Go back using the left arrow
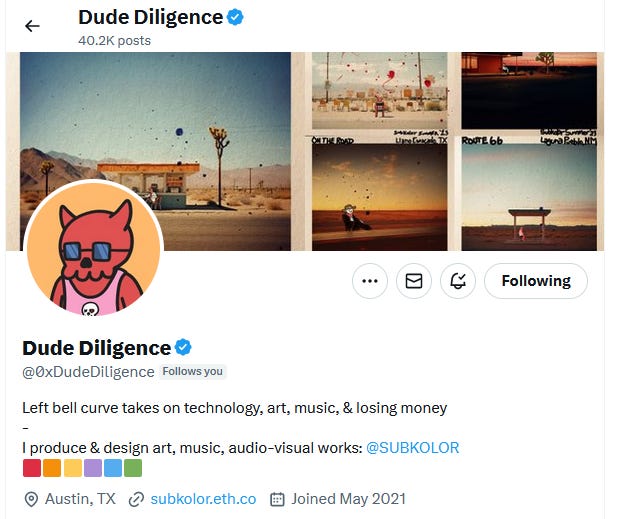The image size is (619, 519). pos(32,26)
